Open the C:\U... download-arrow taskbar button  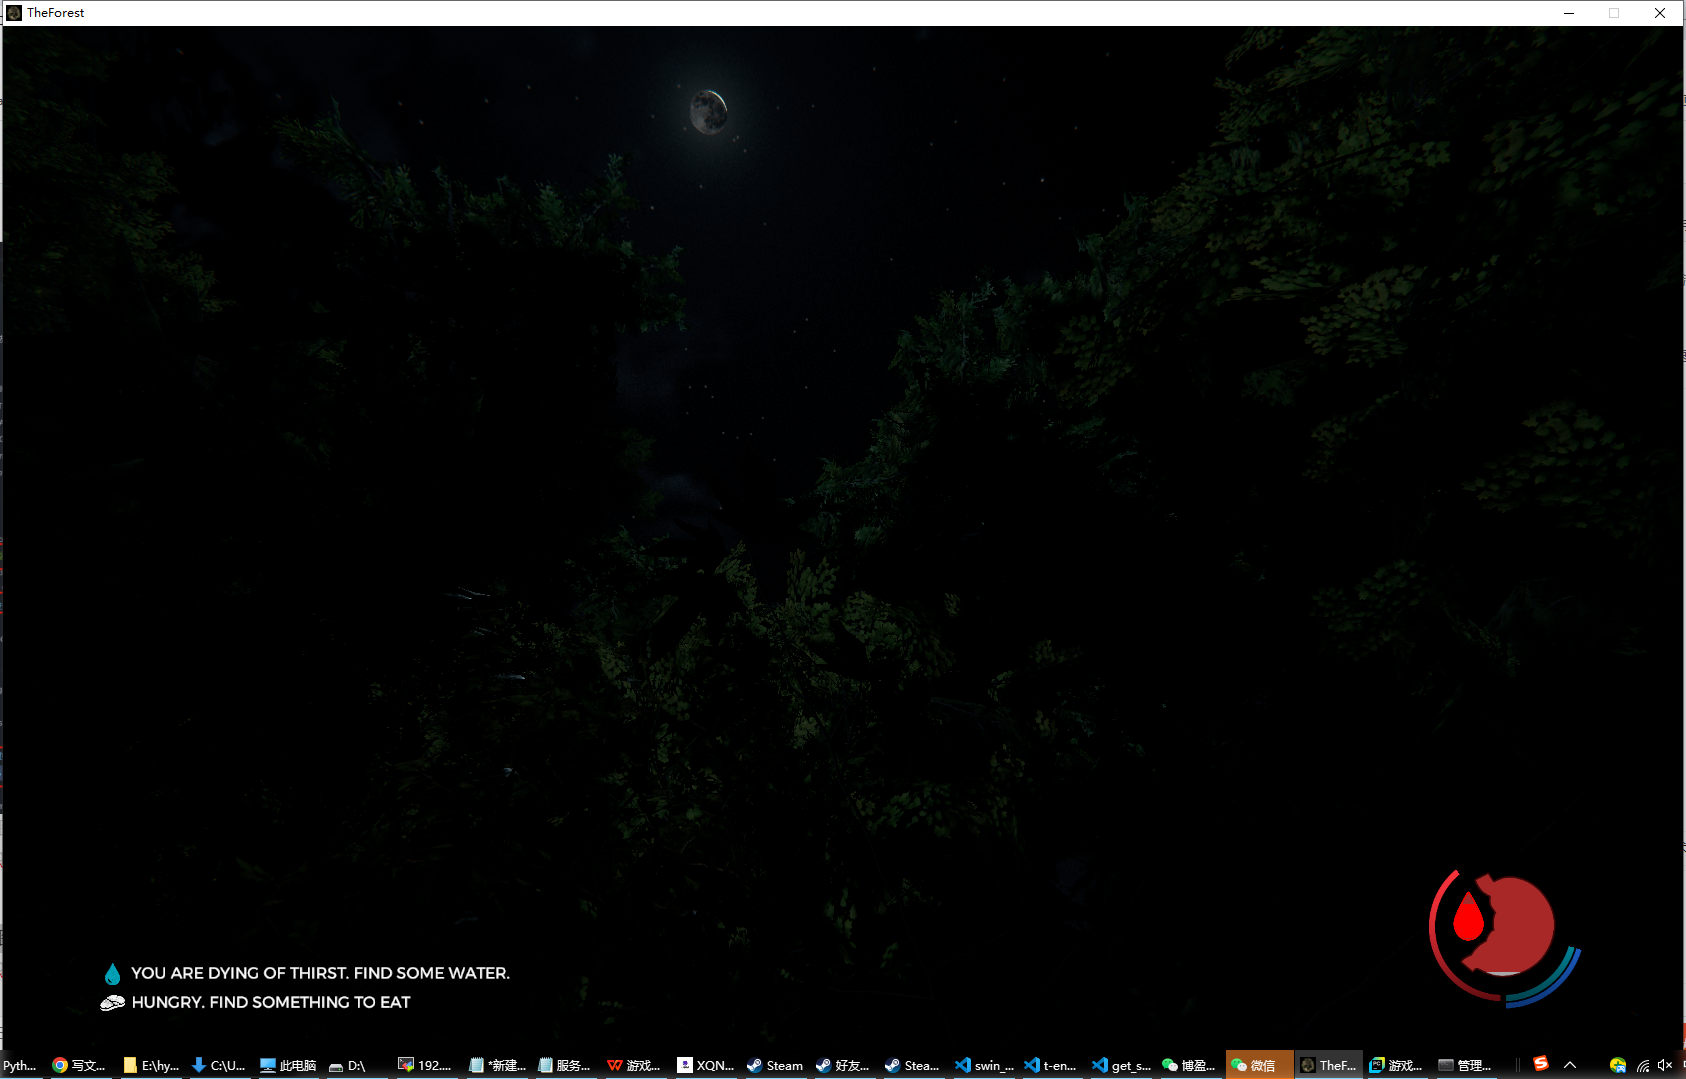pos(219,1065)
